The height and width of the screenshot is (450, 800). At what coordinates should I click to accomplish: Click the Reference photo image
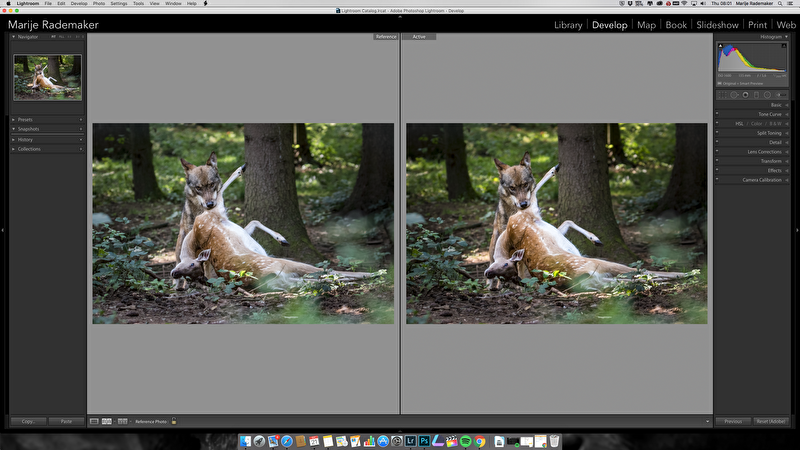click(x=243, y=223)
